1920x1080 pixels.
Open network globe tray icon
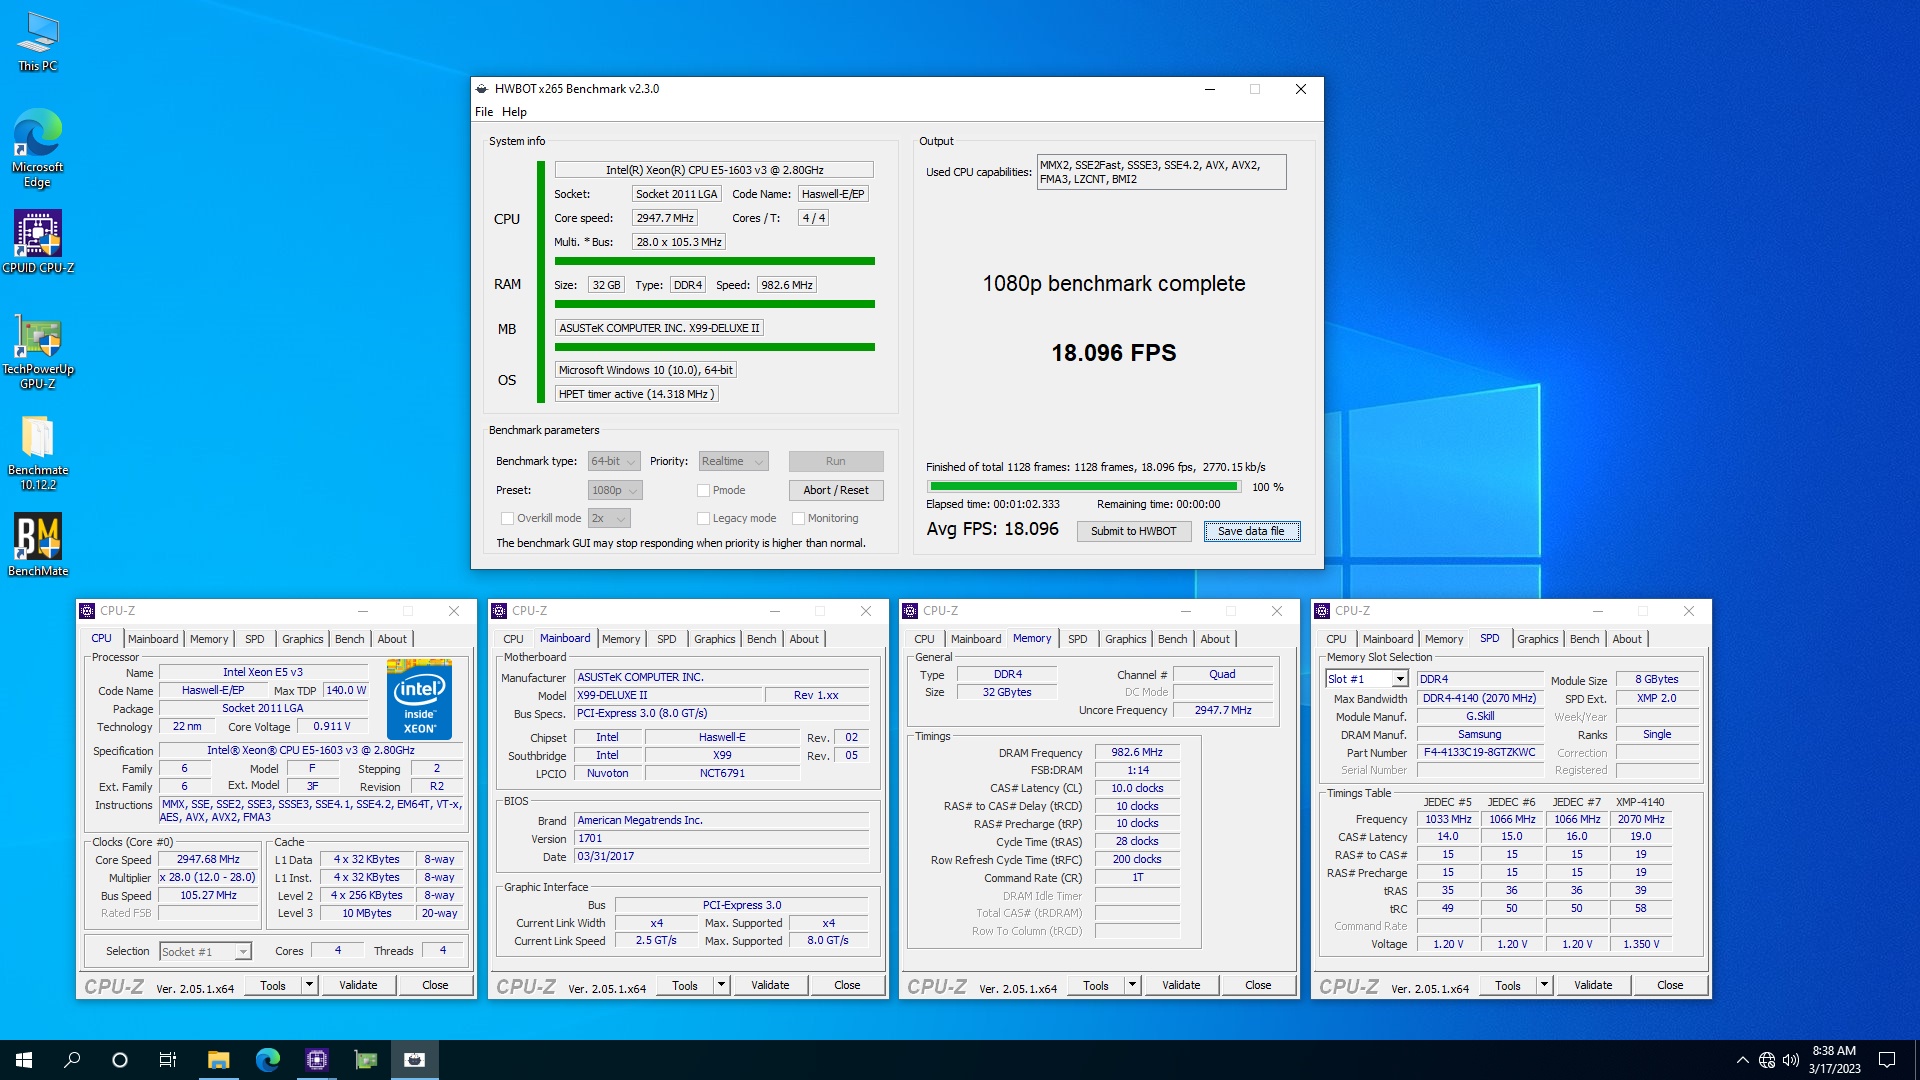[1767, 1060]
